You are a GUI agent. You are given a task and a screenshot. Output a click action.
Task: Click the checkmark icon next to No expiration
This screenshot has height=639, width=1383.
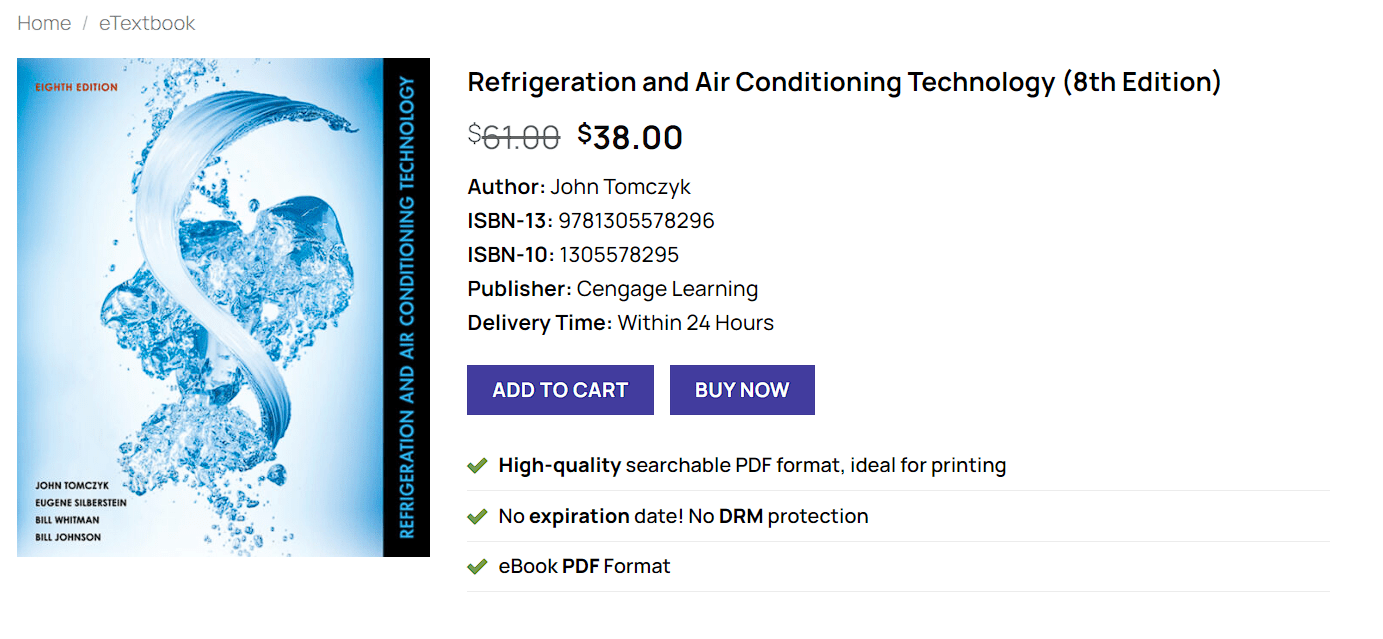[x=476, y=516]
